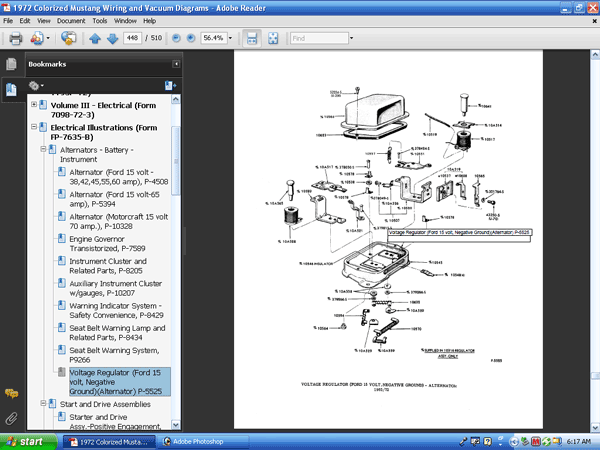Open the Attachments paperclip panel
This screenshot has height=450, width=600.
[x=12, y=417]
